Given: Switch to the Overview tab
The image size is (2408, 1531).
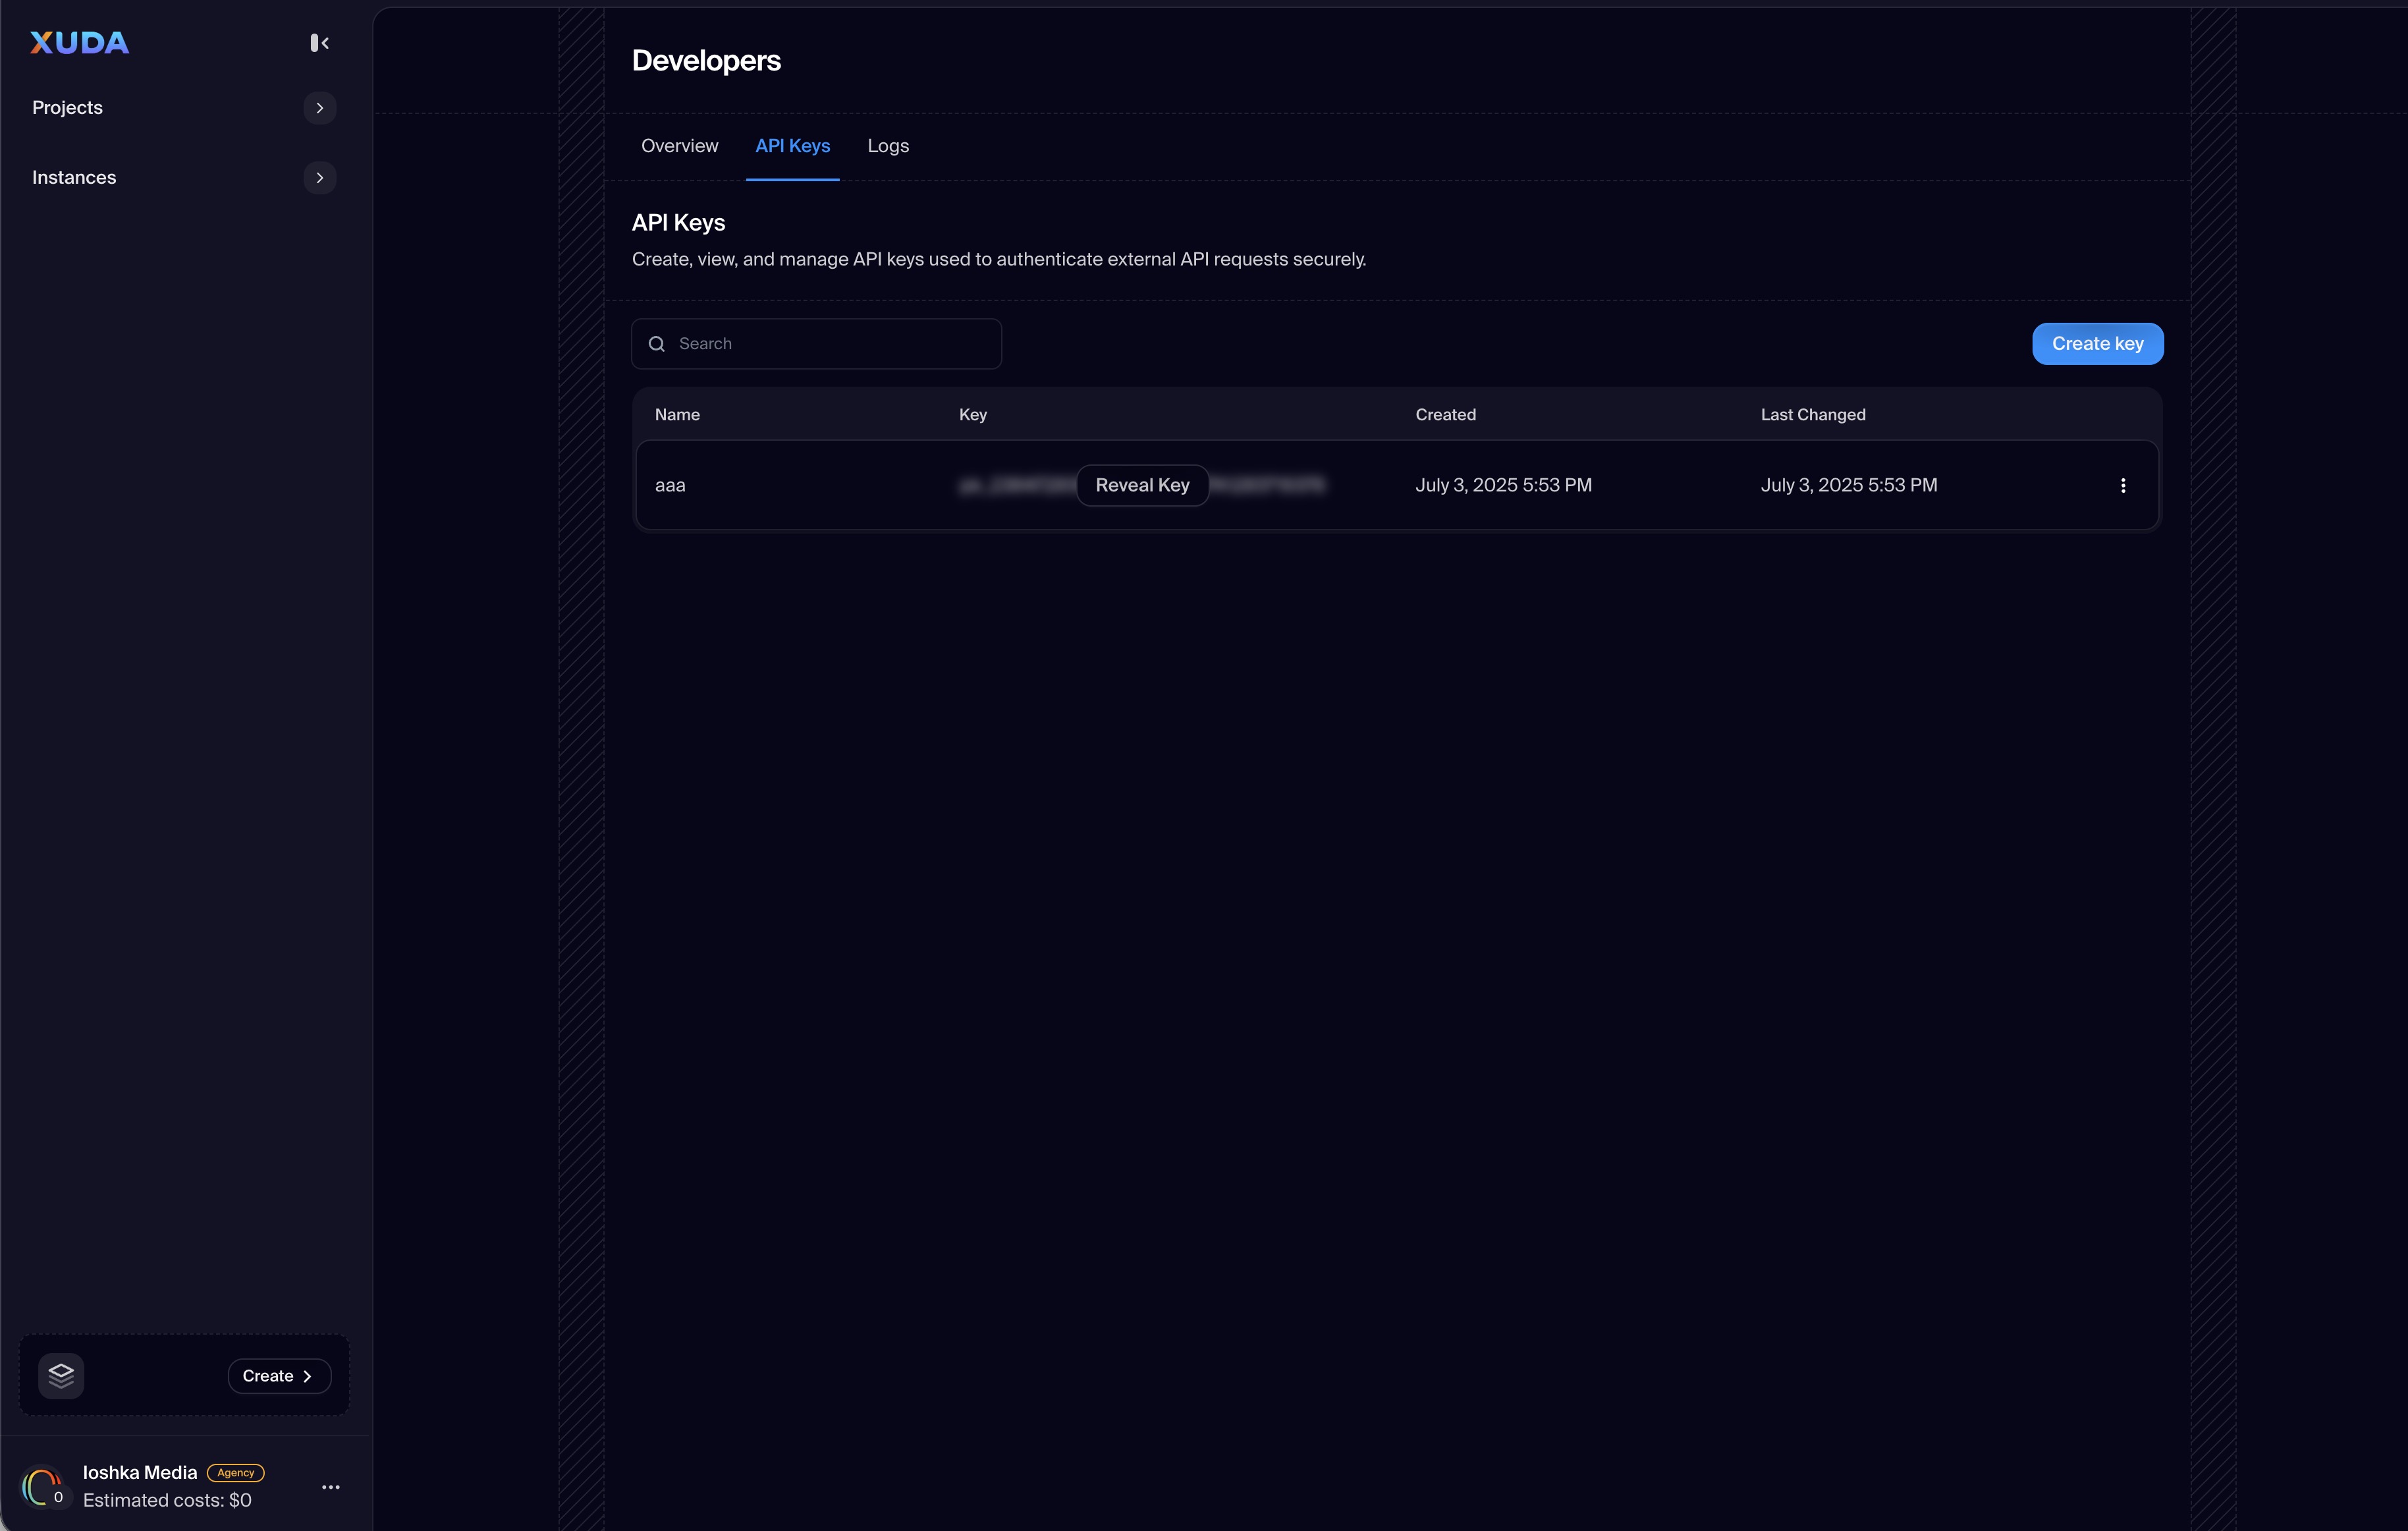Looking at the screenshot, I should [679, 146].
